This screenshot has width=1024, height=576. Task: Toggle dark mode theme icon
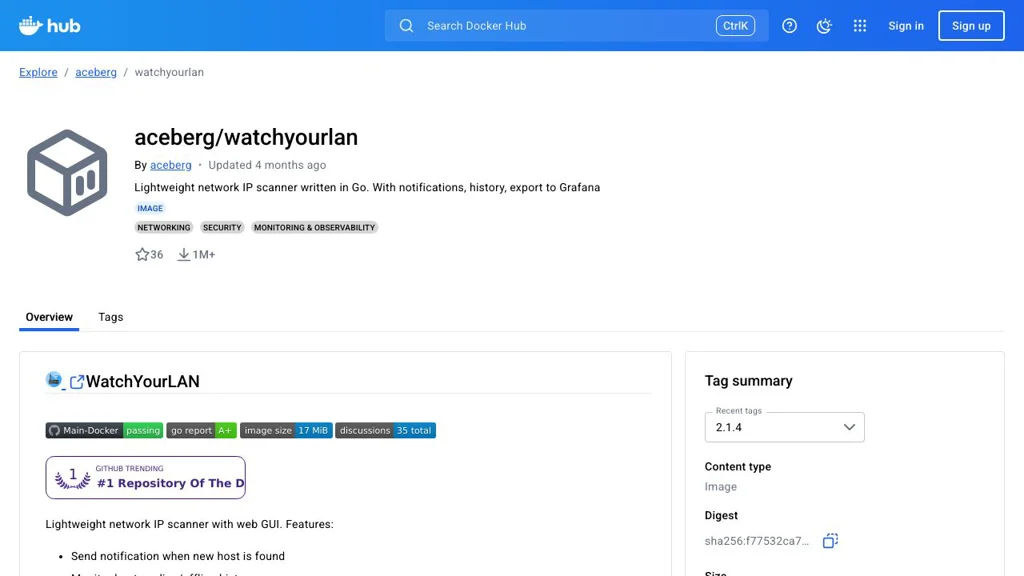tap(824, 25)
